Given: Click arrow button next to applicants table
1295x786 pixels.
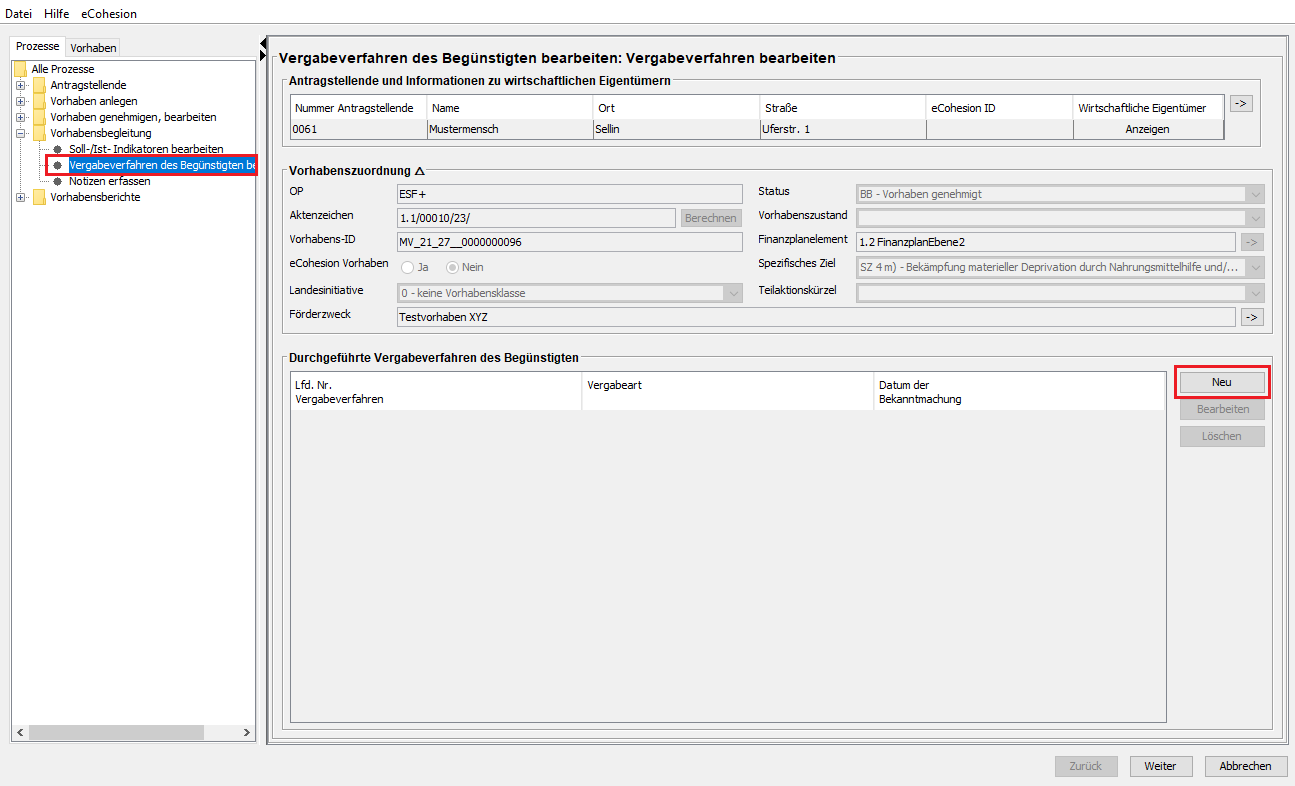Looking at the screenshot, I should [1241, 103].
